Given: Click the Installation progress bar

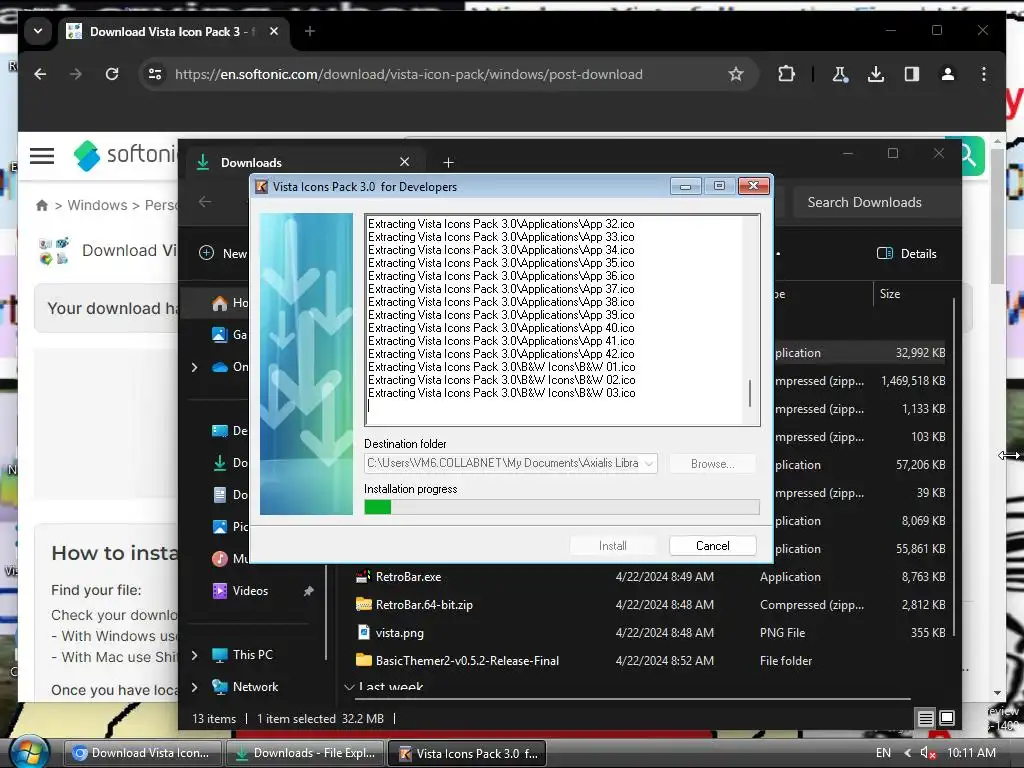Looking at the screenshot, I should click(x=562, y=507).
